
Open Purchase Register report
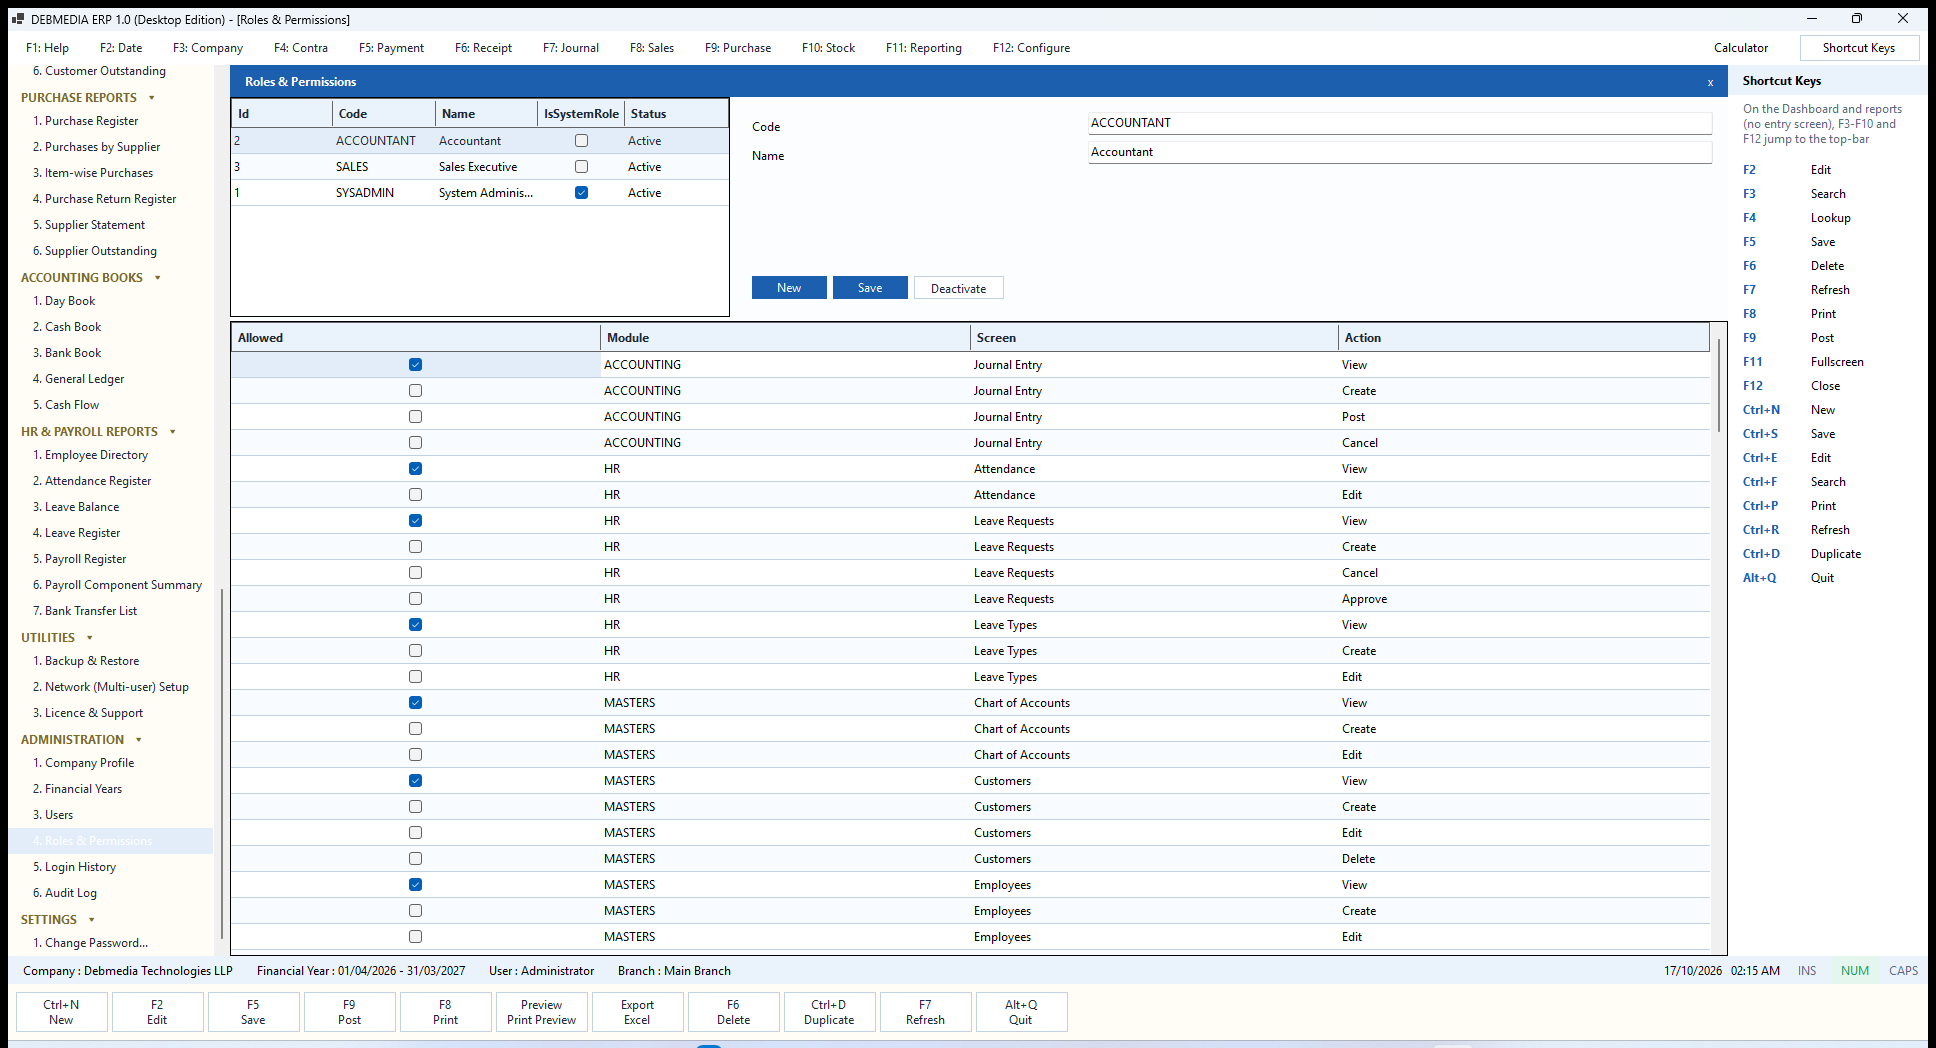coord(91,121)
